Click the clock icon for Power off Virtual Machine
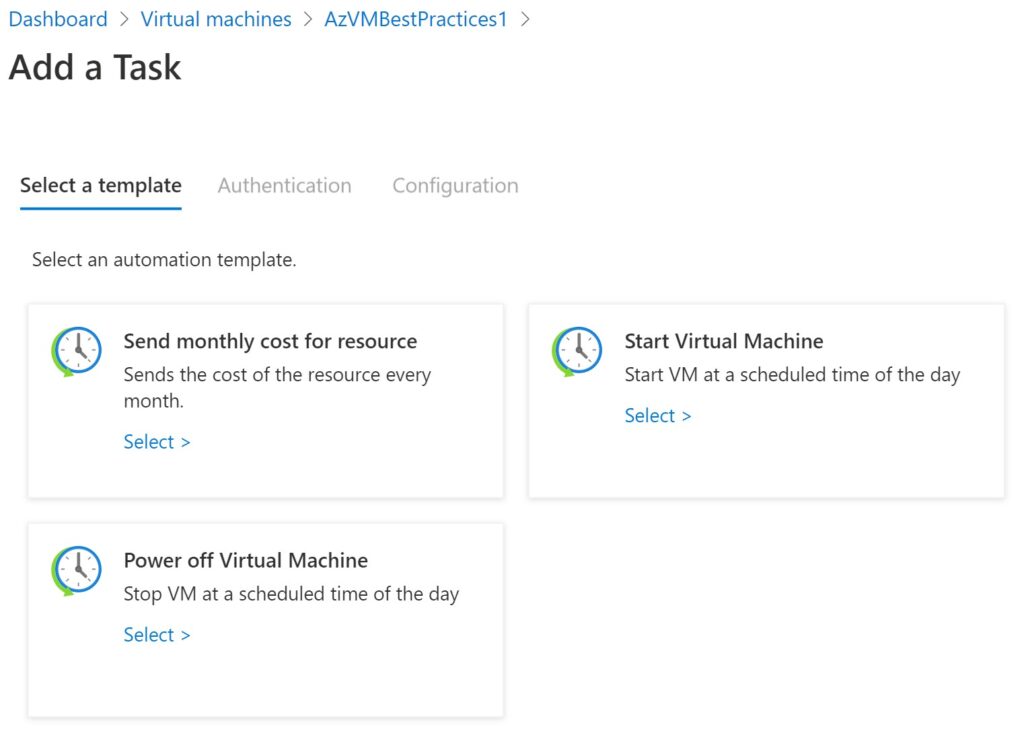This screenshot has width=1024, height=737. tap(76, 571)
